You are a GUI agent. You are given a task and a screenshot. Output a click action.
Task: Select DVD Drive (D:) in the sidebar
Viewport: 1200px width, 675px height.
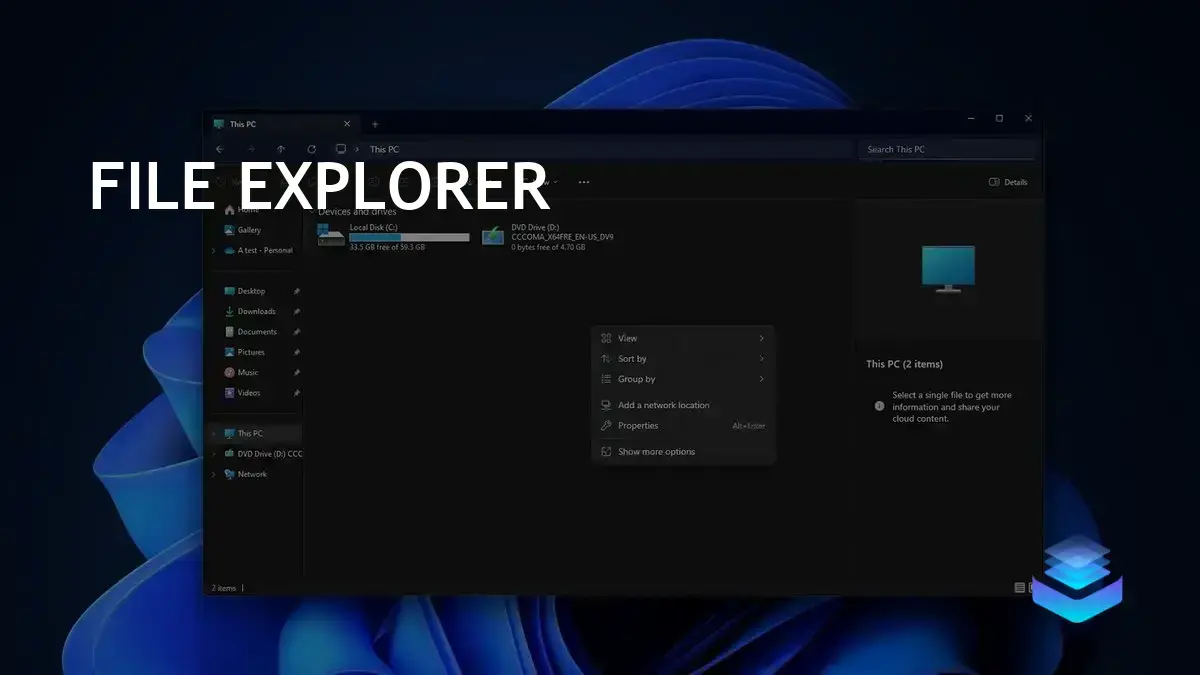point(263,454)
